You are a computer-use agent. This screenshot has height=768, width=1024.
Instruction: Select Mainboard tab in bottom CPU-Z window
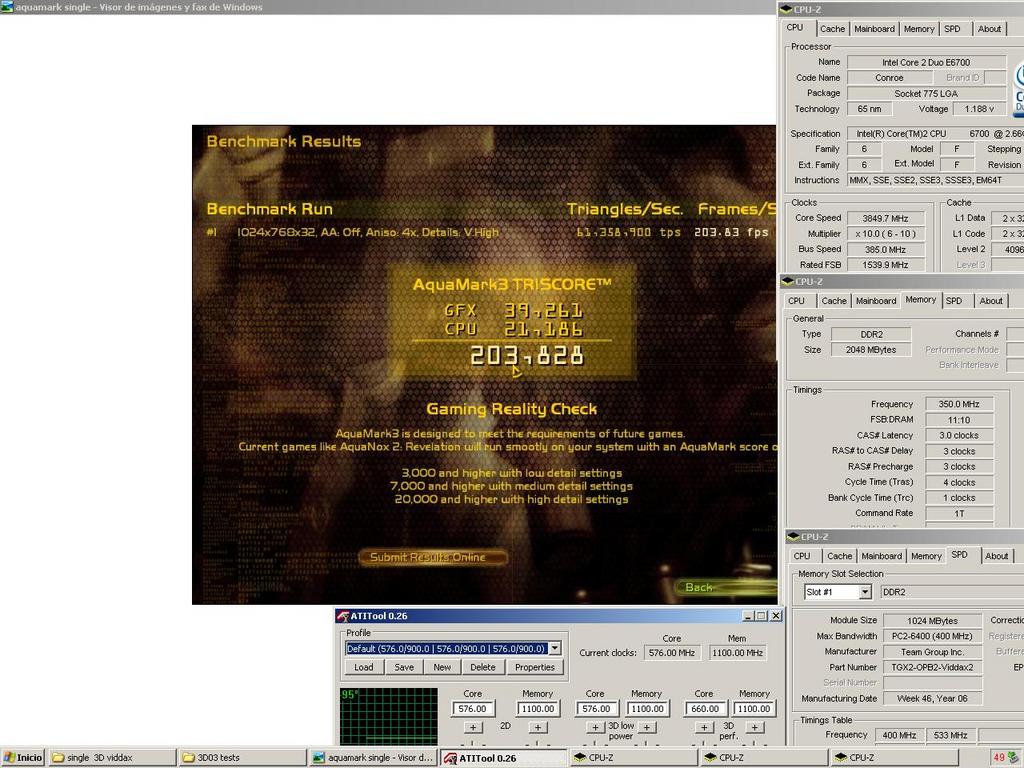(881, 556)
